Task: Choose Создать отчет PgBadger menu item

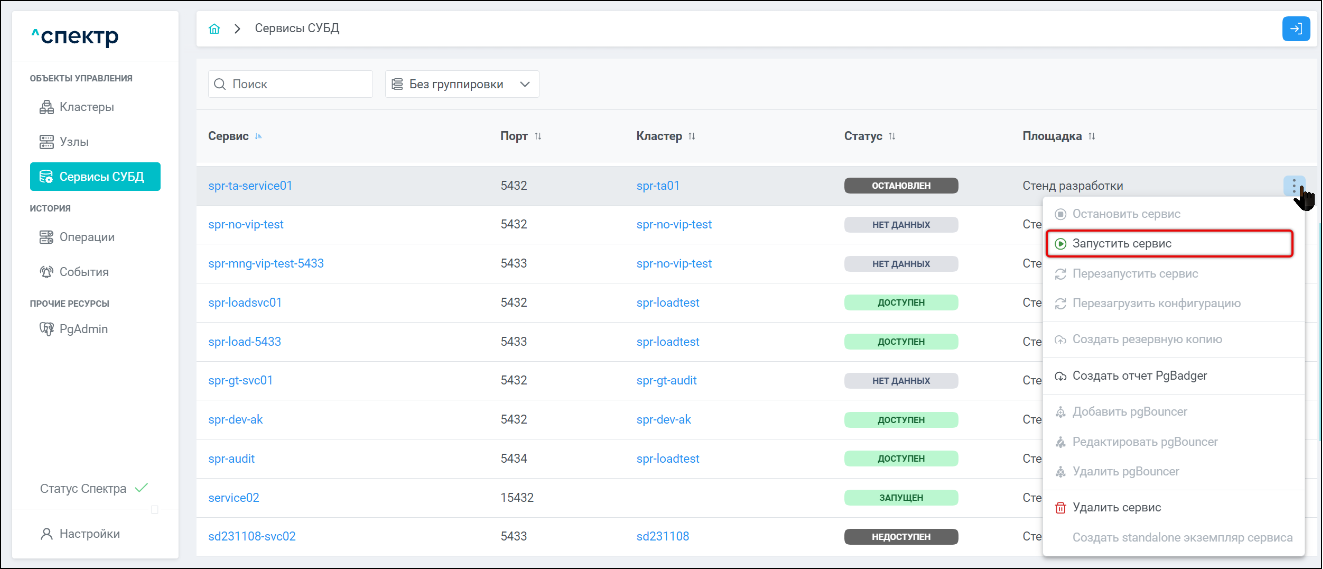Action: tap(1139, 376)
